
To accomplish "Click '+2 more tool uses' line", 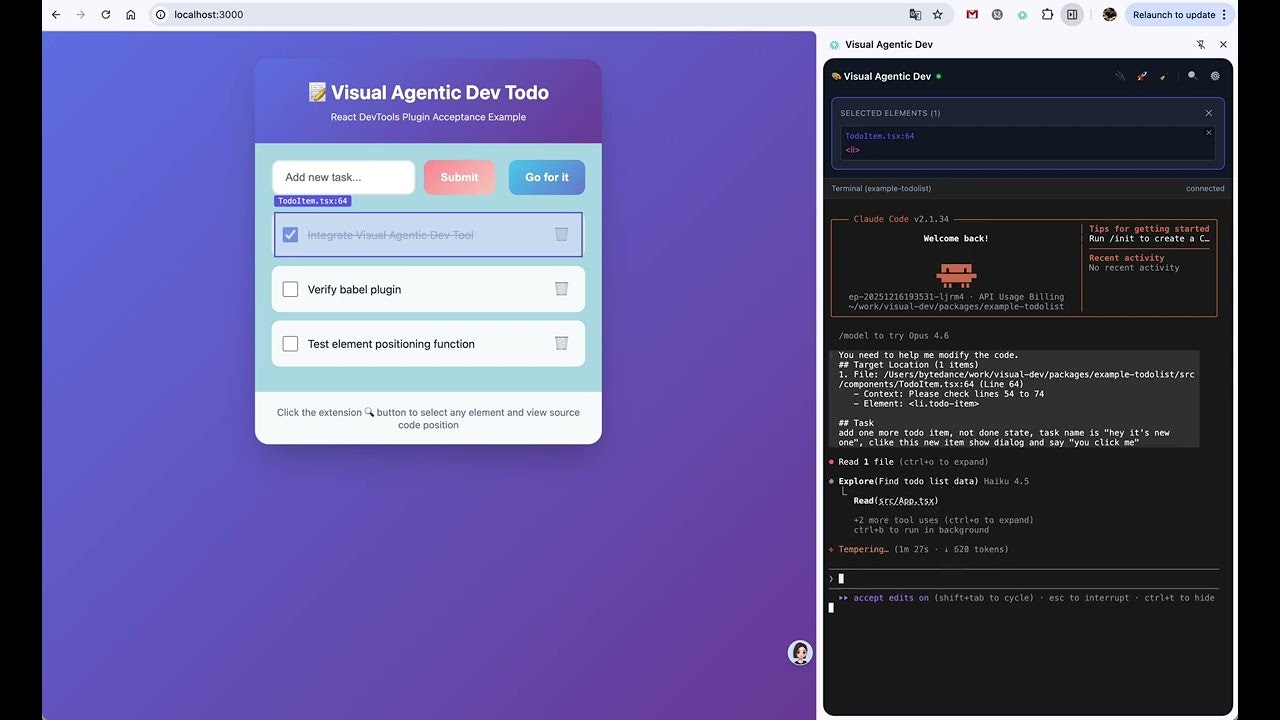I will (x=943, y=520).
